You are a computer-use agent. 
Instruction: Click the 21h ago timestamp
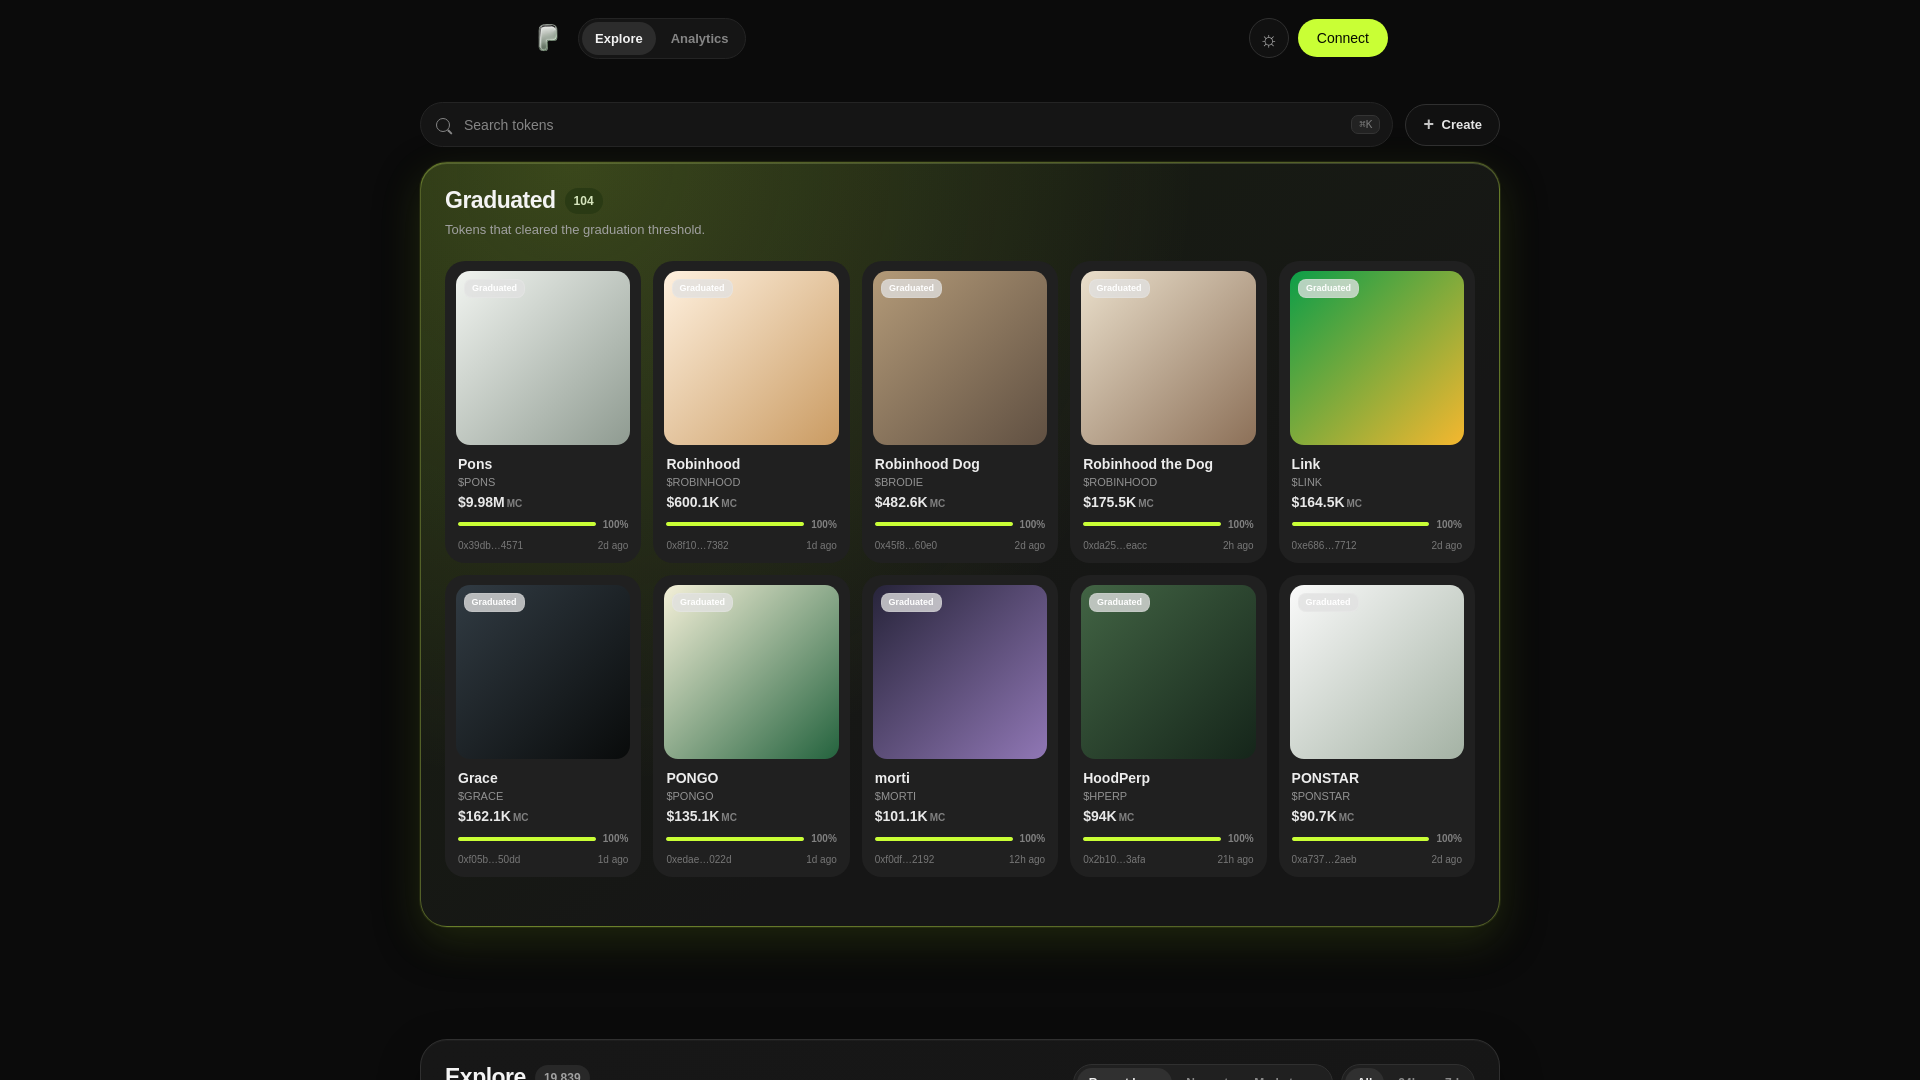coord(1235,860)
